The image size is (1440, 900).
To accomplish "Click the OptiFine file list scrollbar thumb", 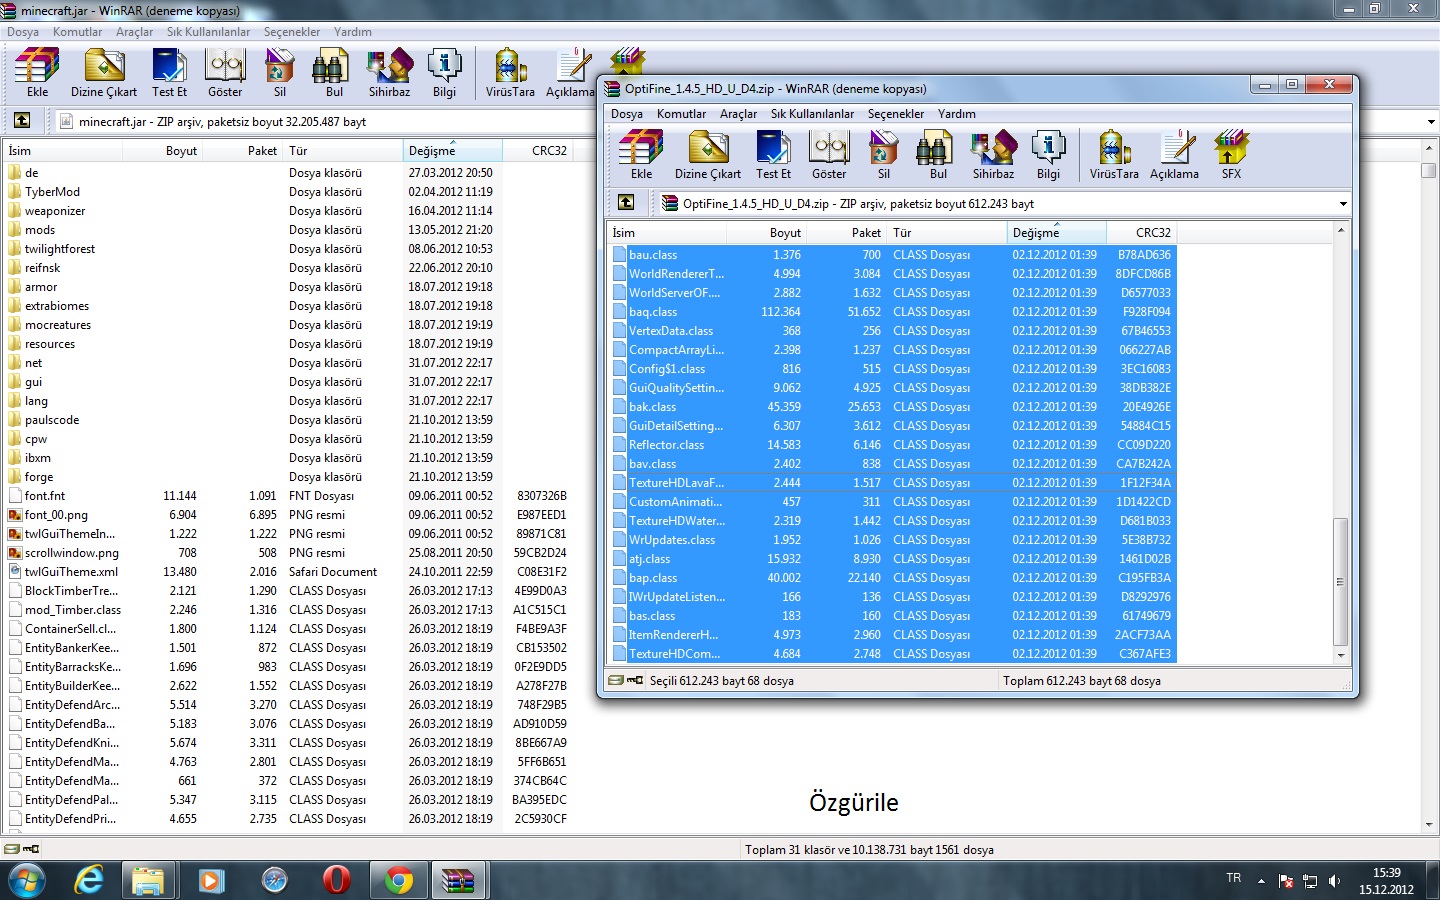I will coord(1341,582).
